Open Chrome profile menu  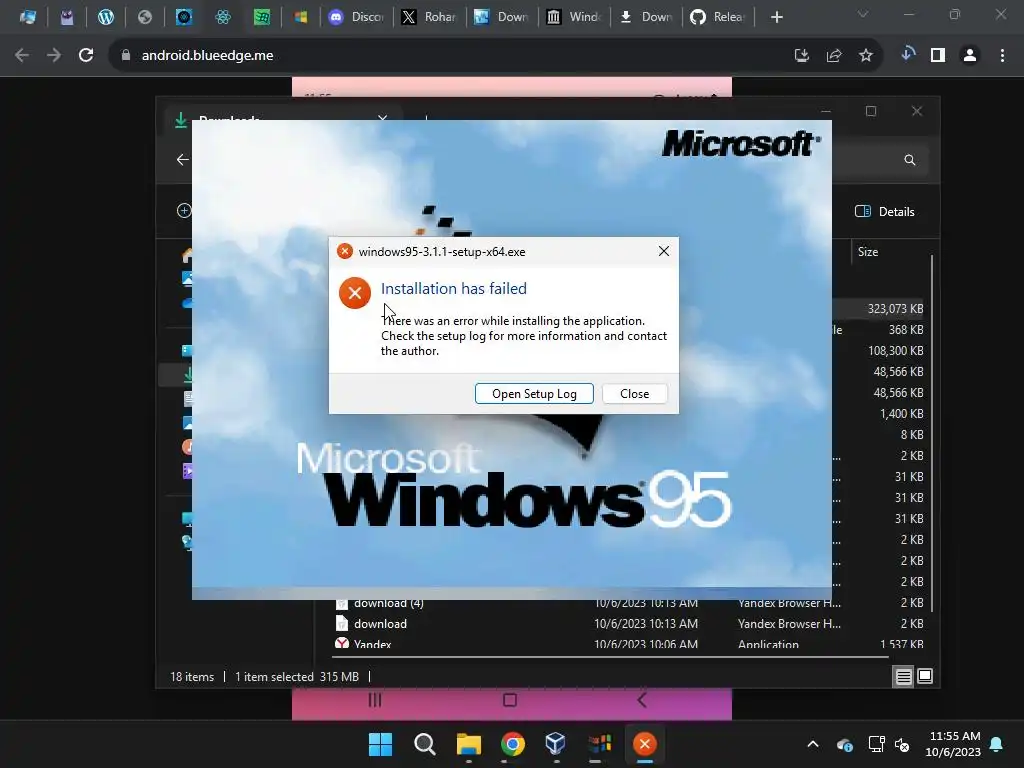(970, 56)
